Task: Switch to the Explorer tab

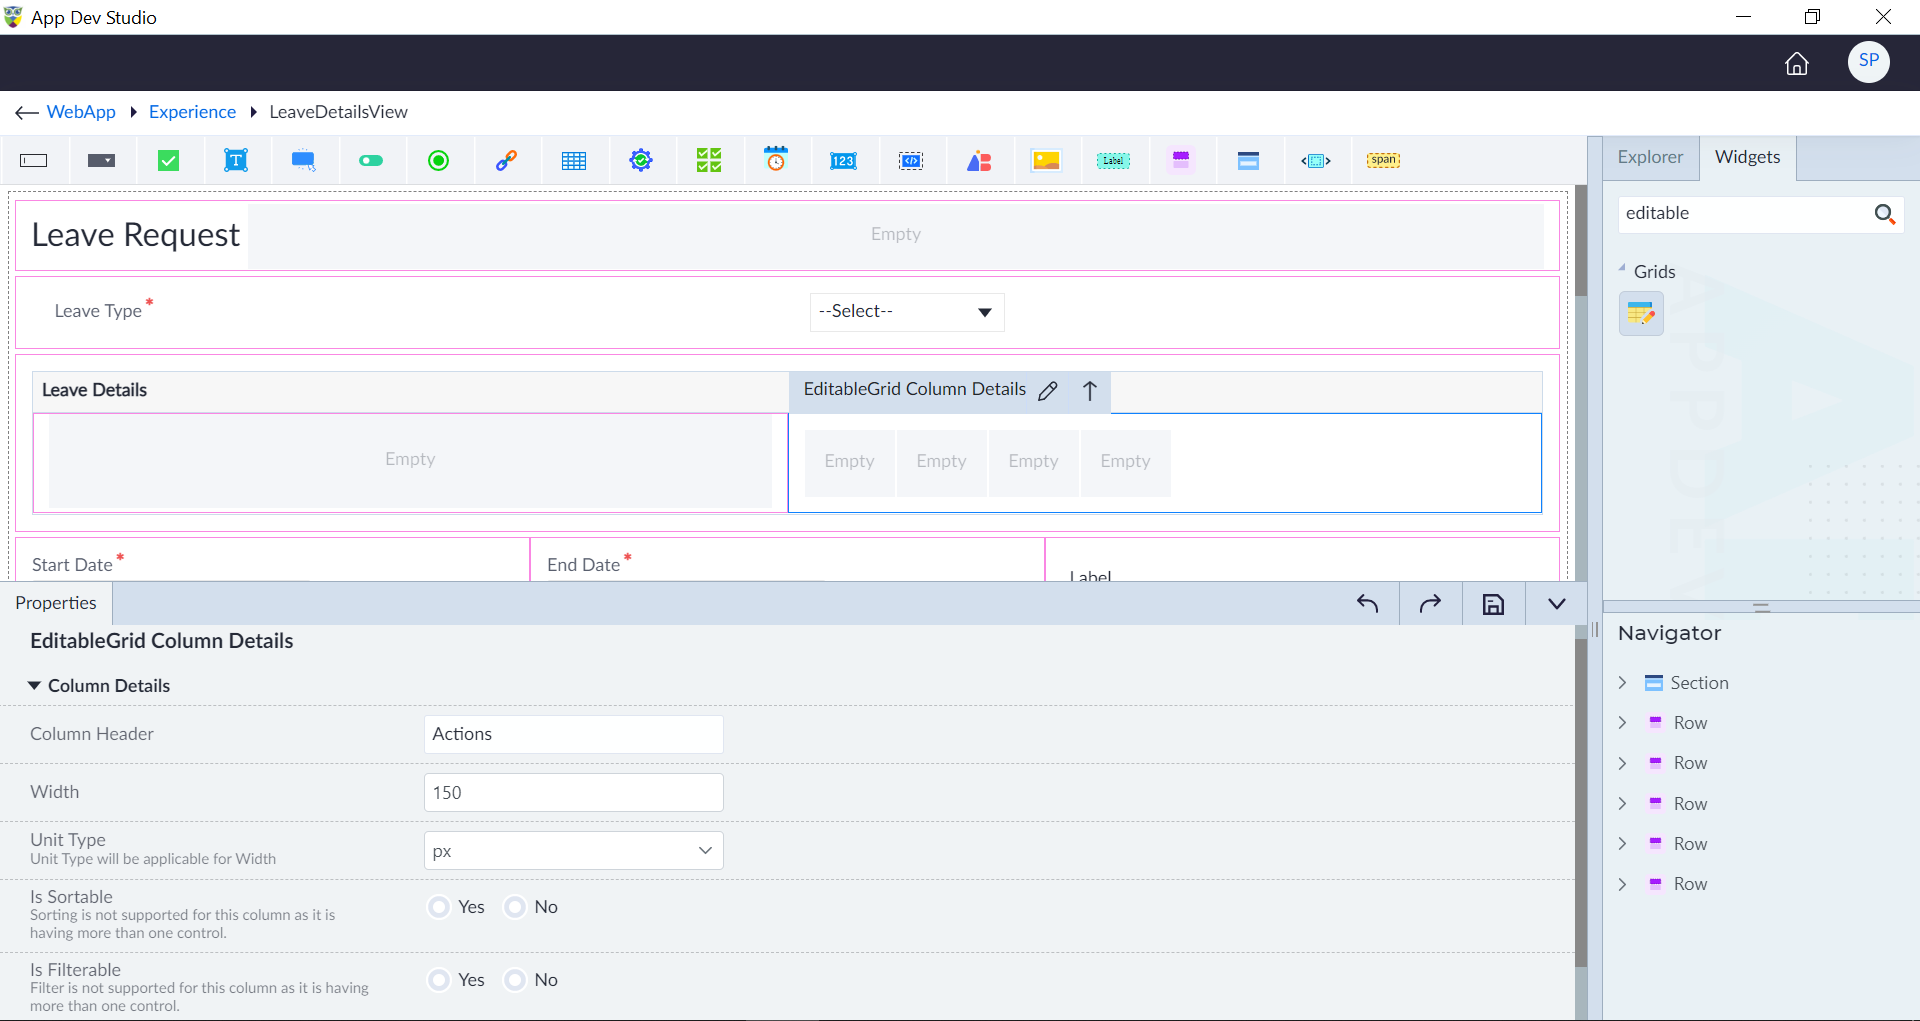Action: click(1650, 157)
